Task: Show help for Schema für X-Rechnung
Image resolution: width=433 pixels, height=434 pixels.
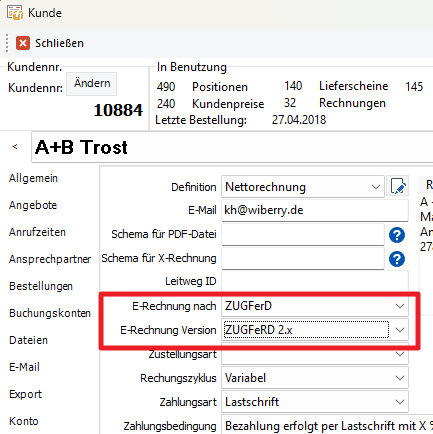Action: (x=397, y=259)
